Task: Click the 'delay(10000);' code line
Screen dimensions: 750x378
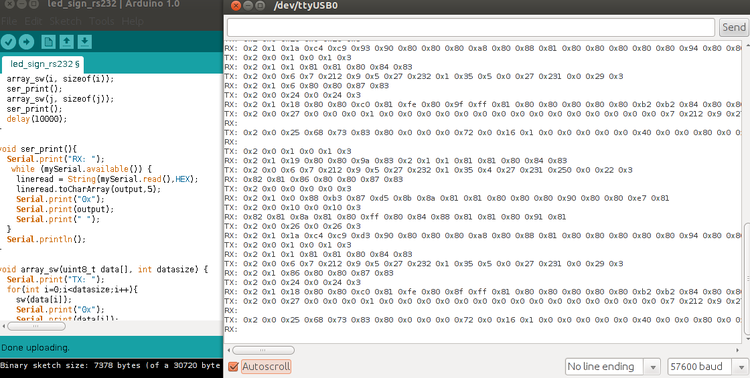Action: pyautogui.click(x=37, y=119)
